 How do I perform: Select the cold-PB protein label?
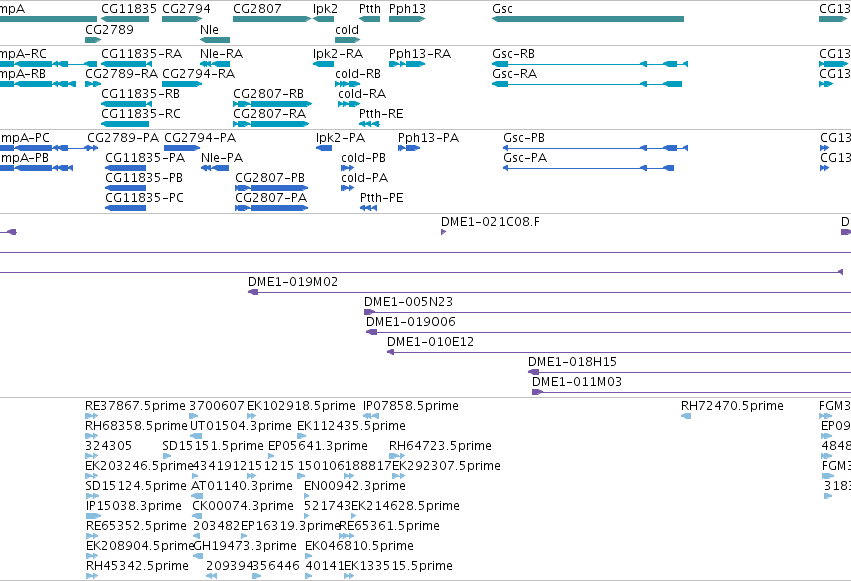[364, 158]
